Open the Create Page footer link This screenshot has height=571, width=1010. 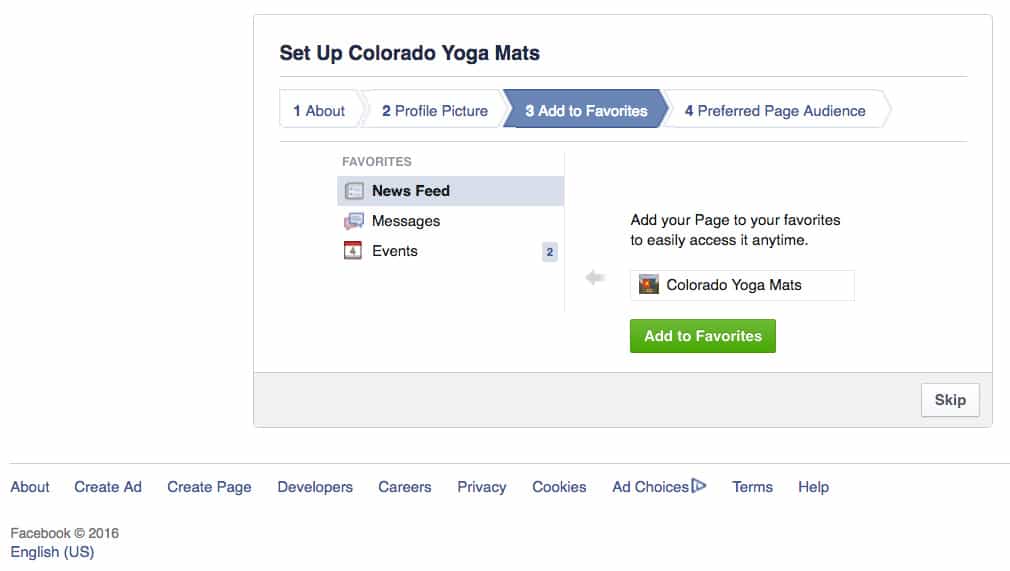209,487
